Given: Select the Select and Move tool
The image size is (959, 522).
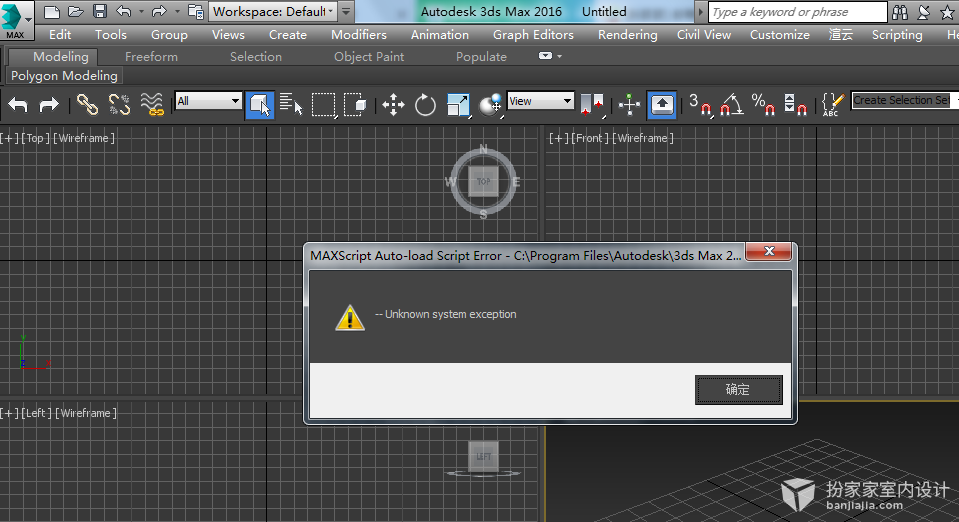Looking at the screenshot, I should (x=393, y=105).
